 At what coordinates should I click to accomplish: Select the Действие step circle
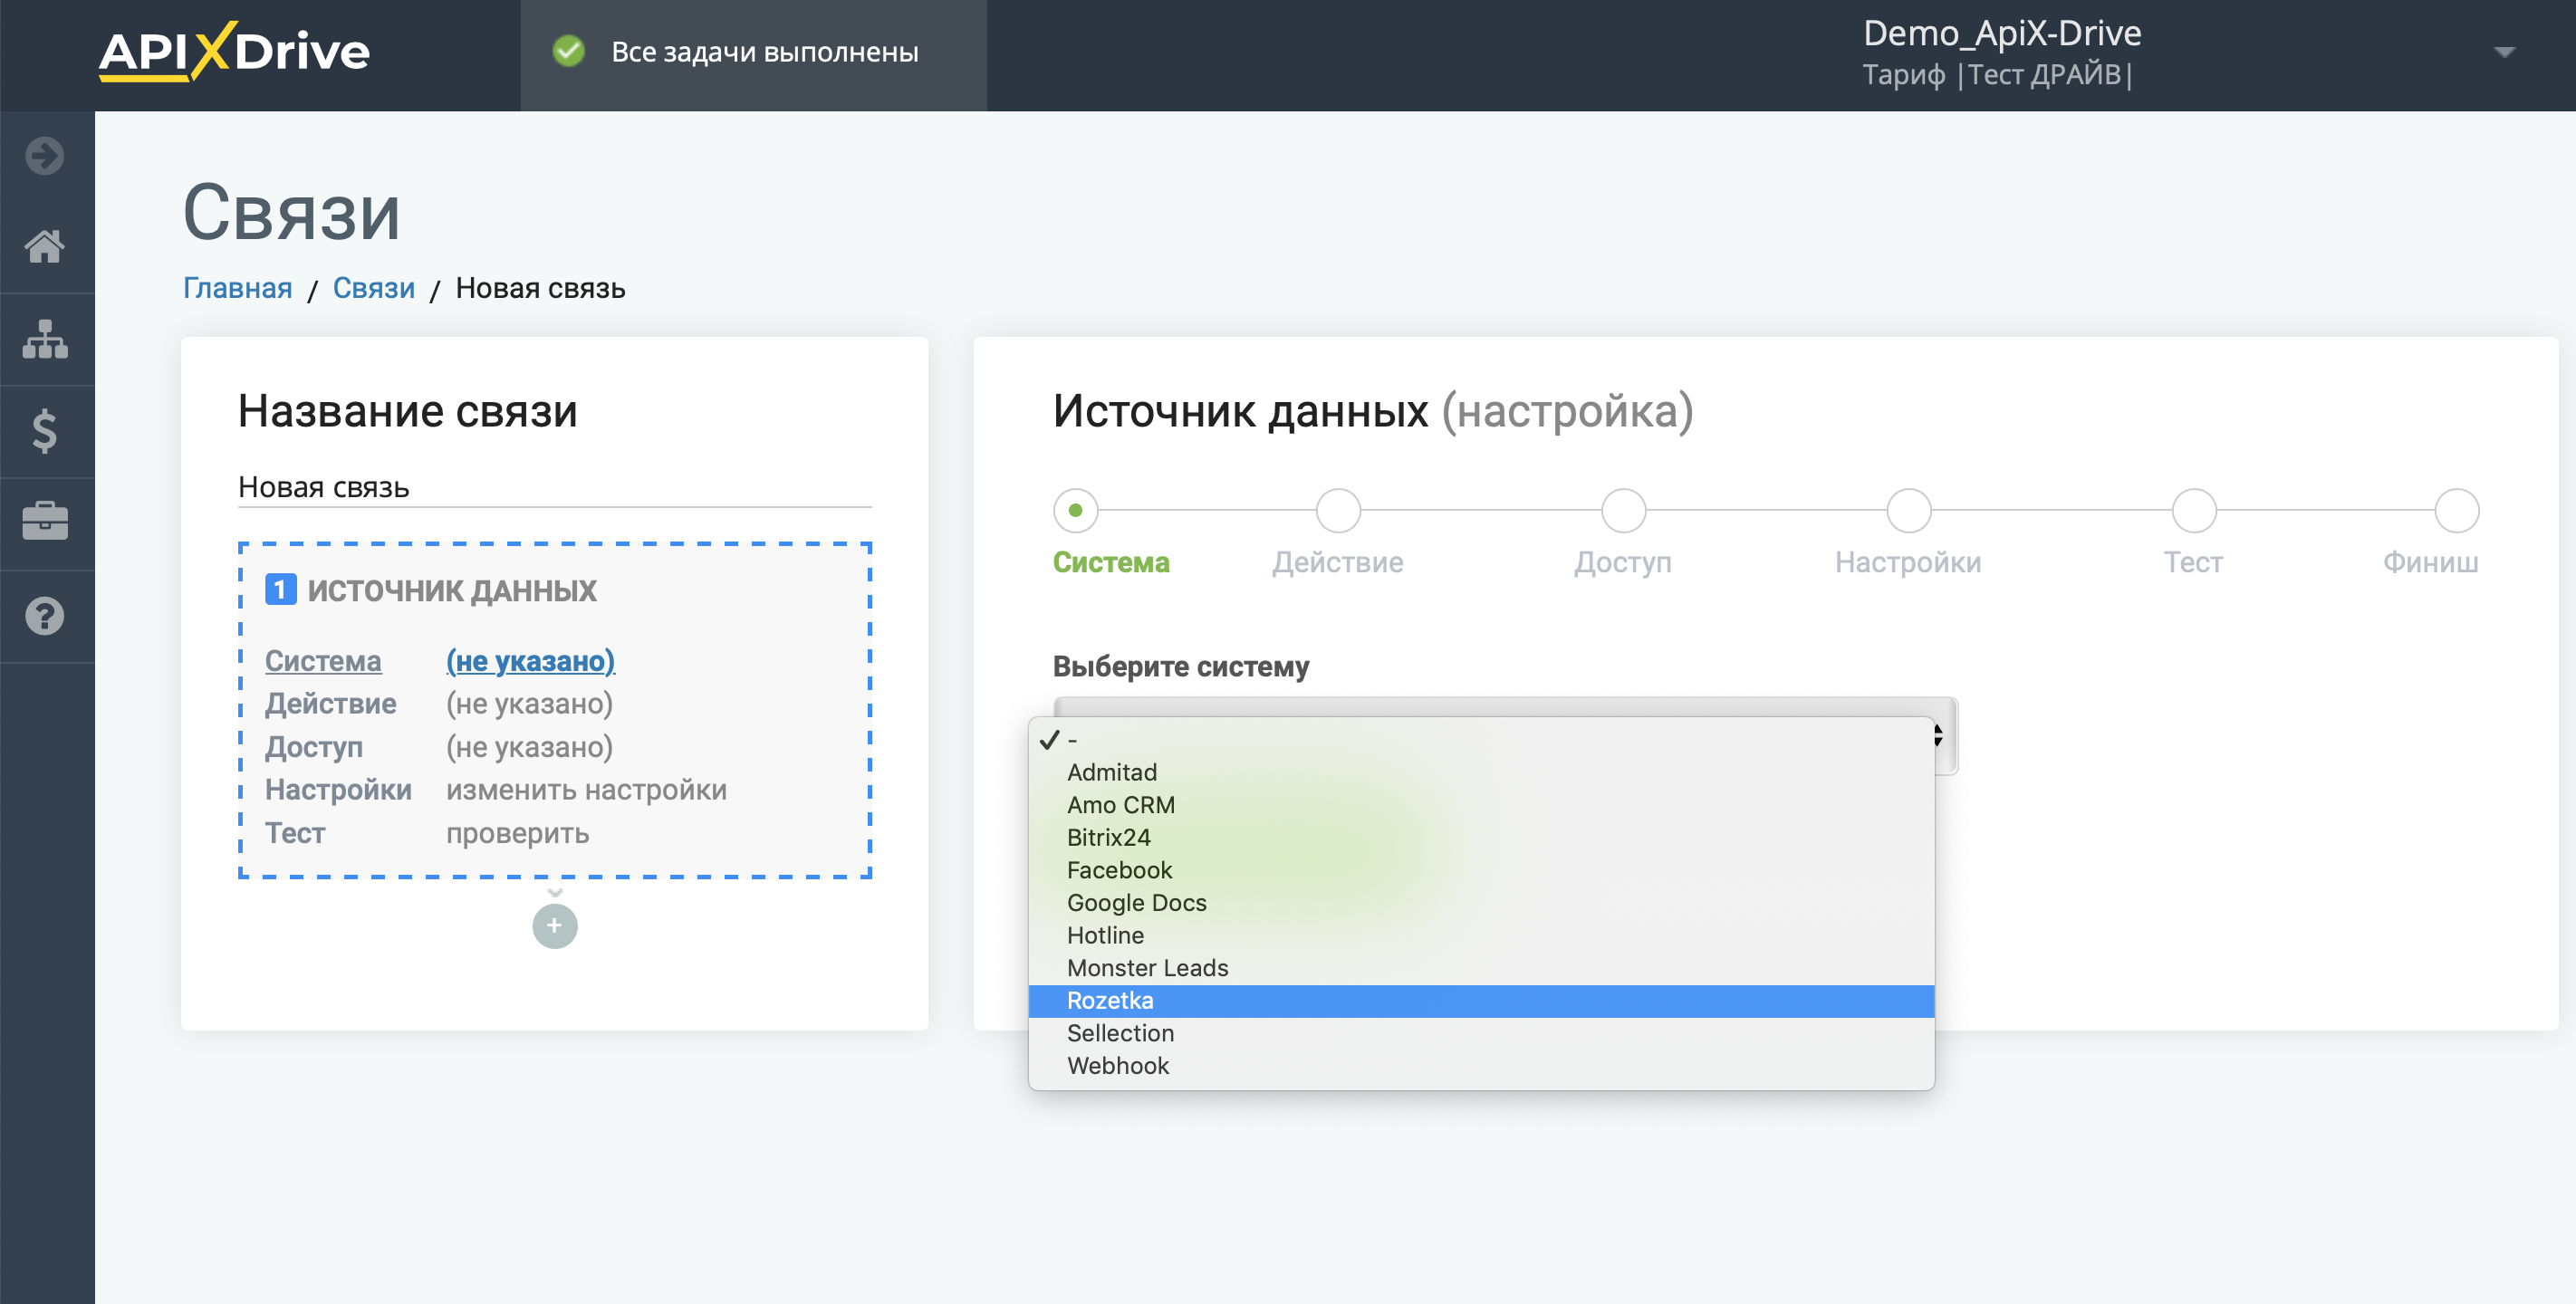click(x=1338, y=511)
